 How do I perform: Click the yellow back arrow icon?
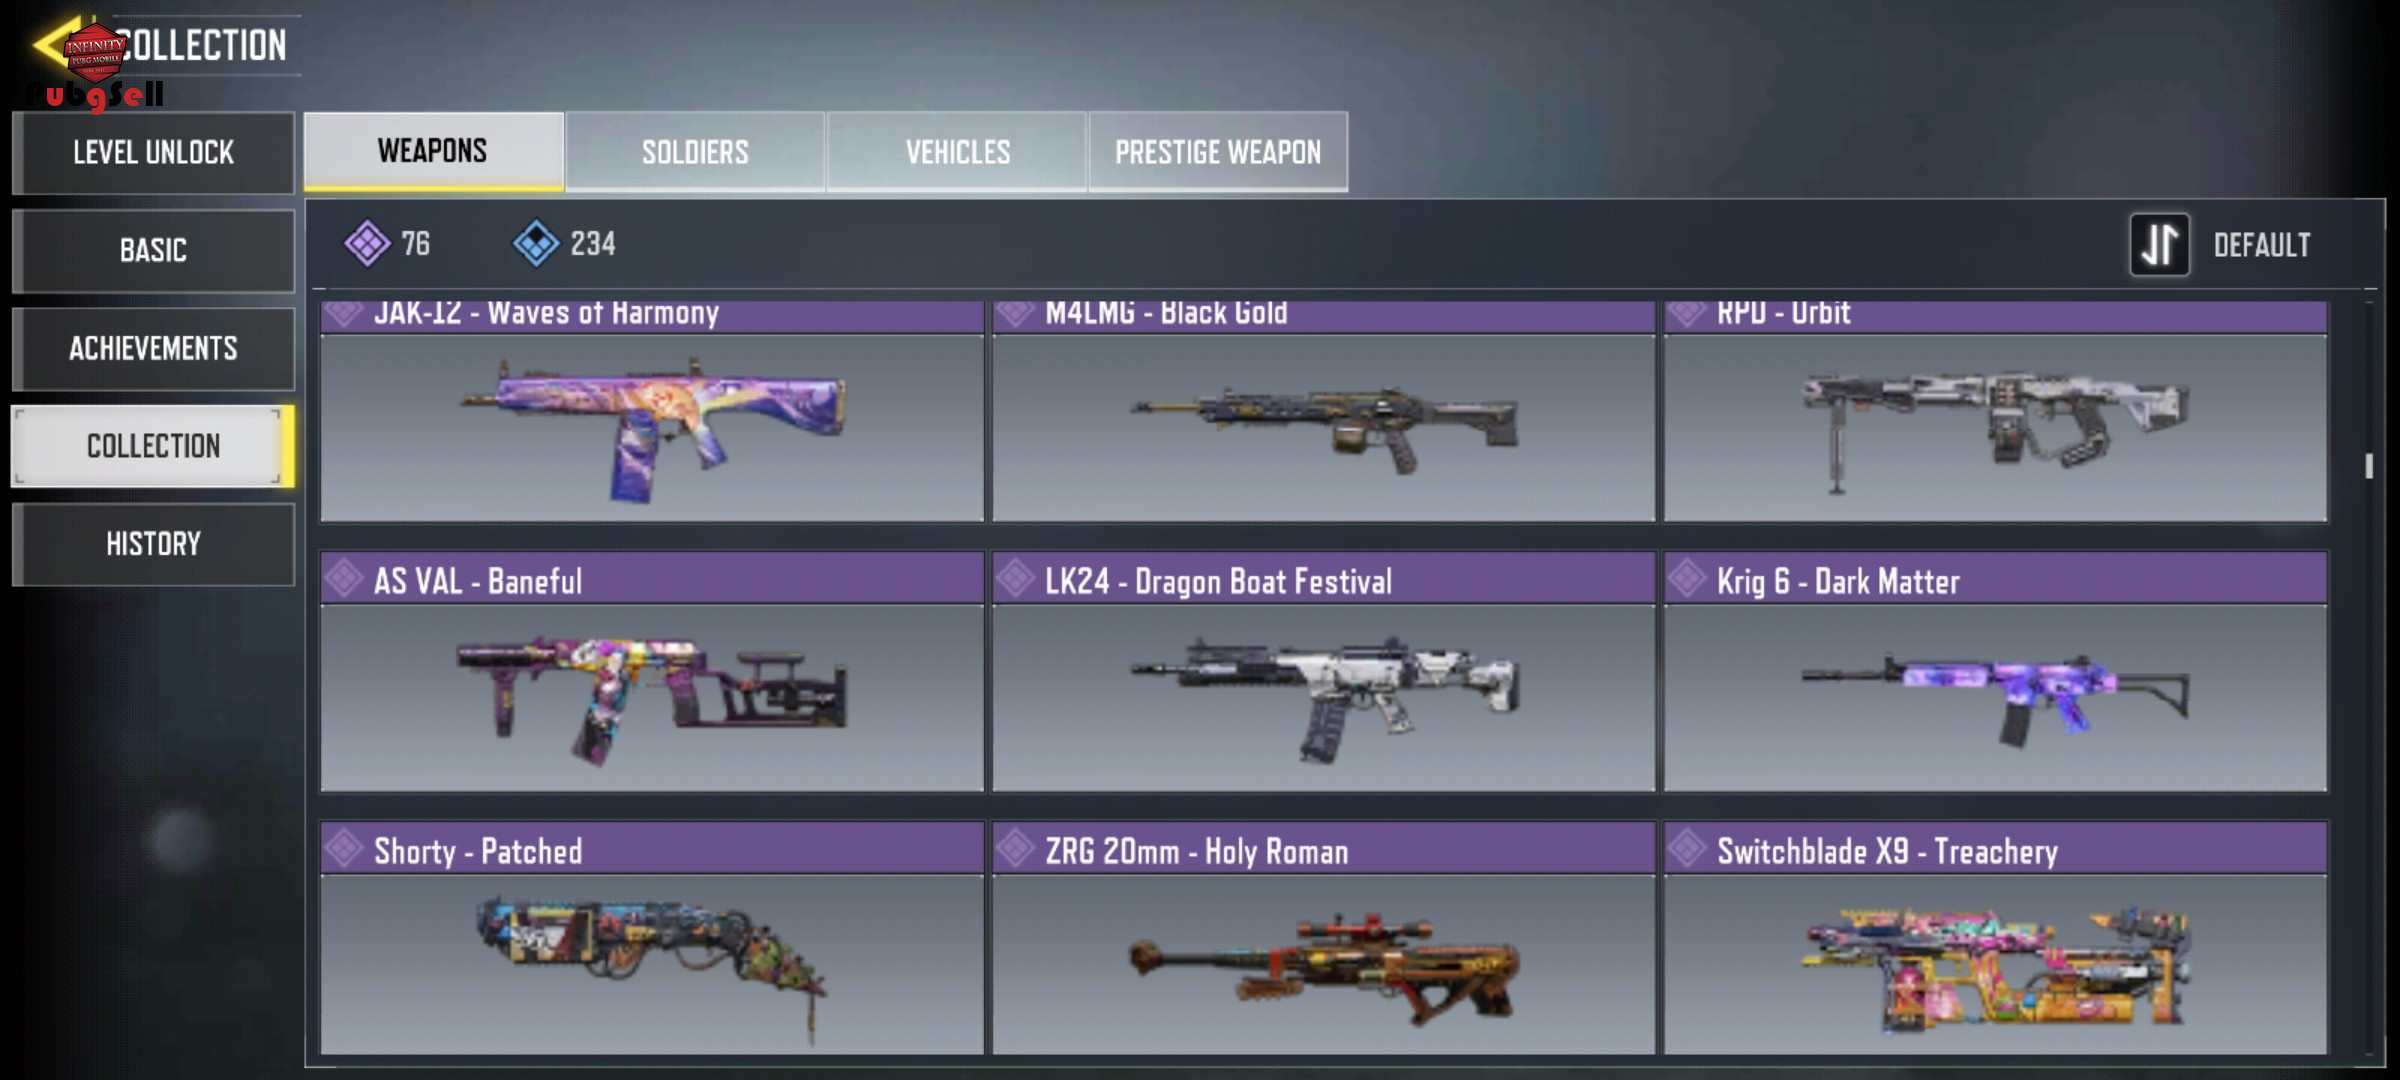52,44
